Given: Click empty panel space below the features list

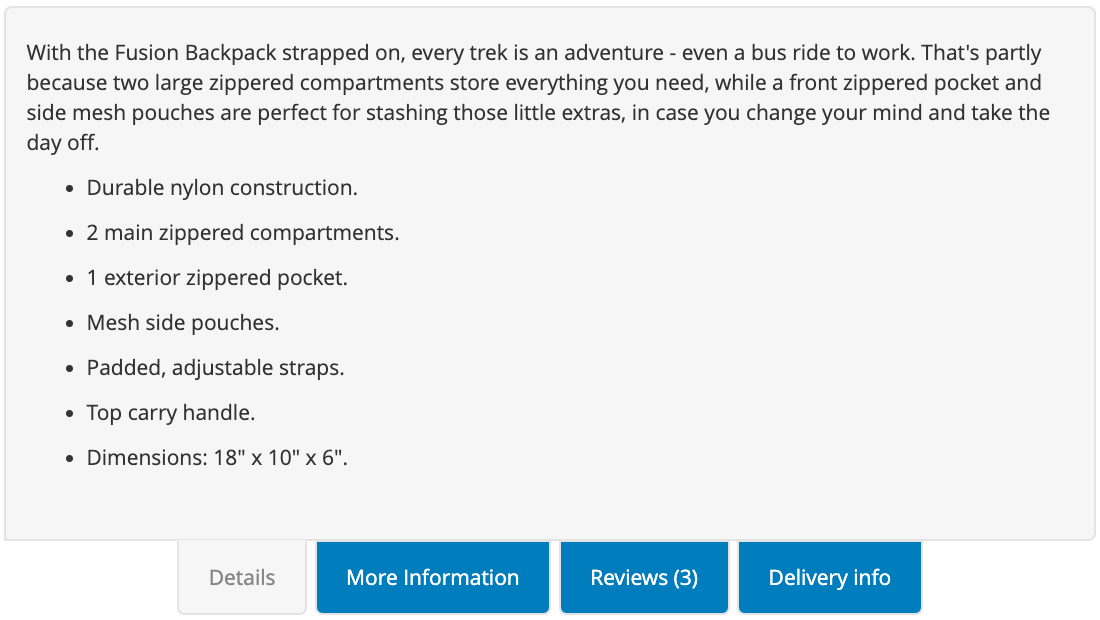Looking at the screenshot, I should click(x=550, y=506).
